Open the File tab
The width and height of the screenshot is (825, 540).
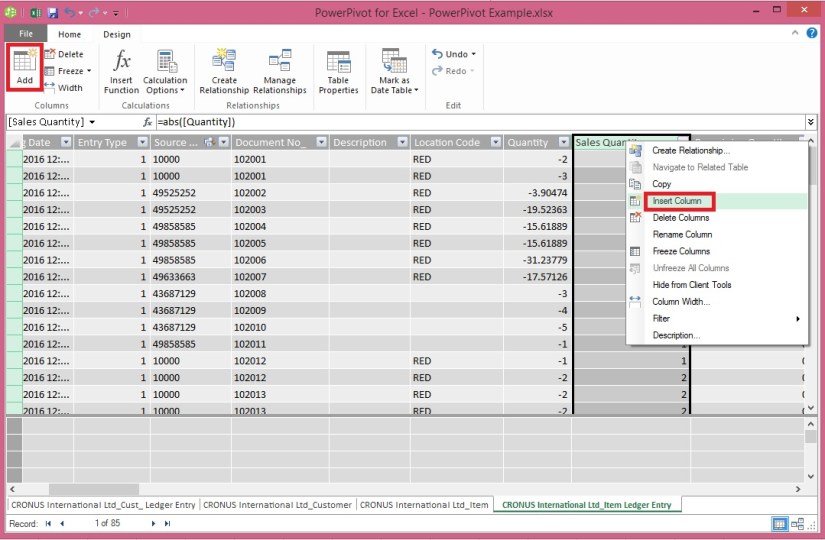click(x=26, y=34)
